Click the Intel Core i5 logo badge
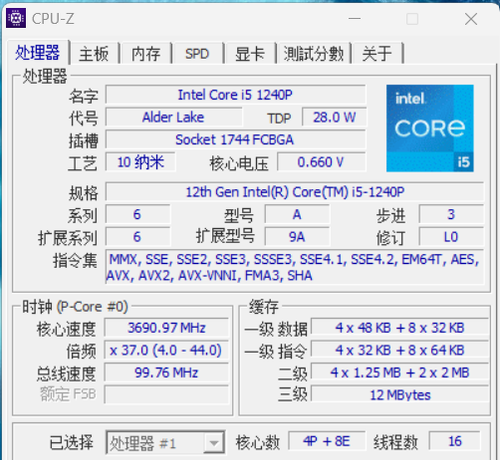The height and width of the screenshot is (460, 500). (430, 128)
